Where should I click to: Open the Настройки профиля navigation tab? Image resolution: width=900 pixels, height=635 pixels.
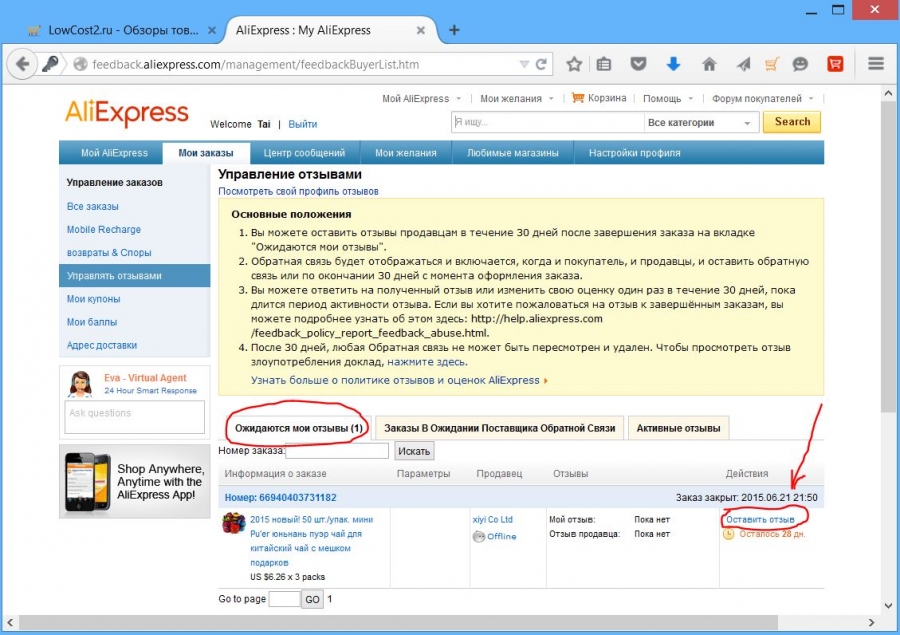click(634, 153)
